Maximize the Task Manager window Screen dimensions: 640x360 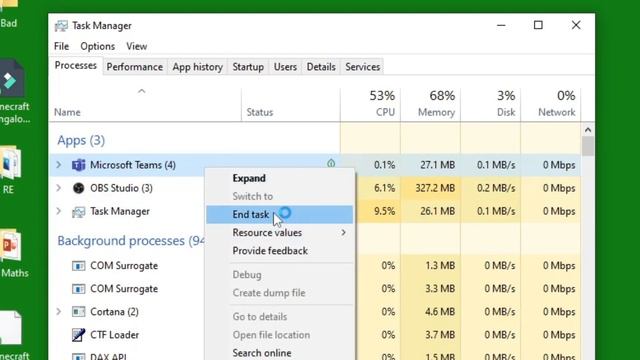coord(538,25)
